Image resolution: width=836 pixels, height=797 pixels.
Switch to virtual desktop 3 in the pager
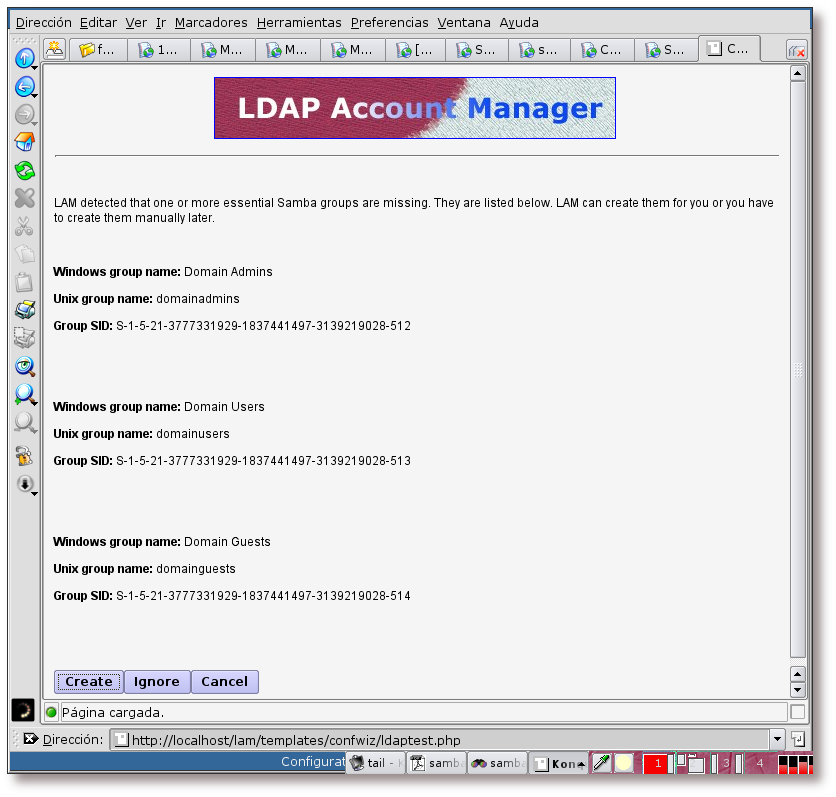pos(727,763)
